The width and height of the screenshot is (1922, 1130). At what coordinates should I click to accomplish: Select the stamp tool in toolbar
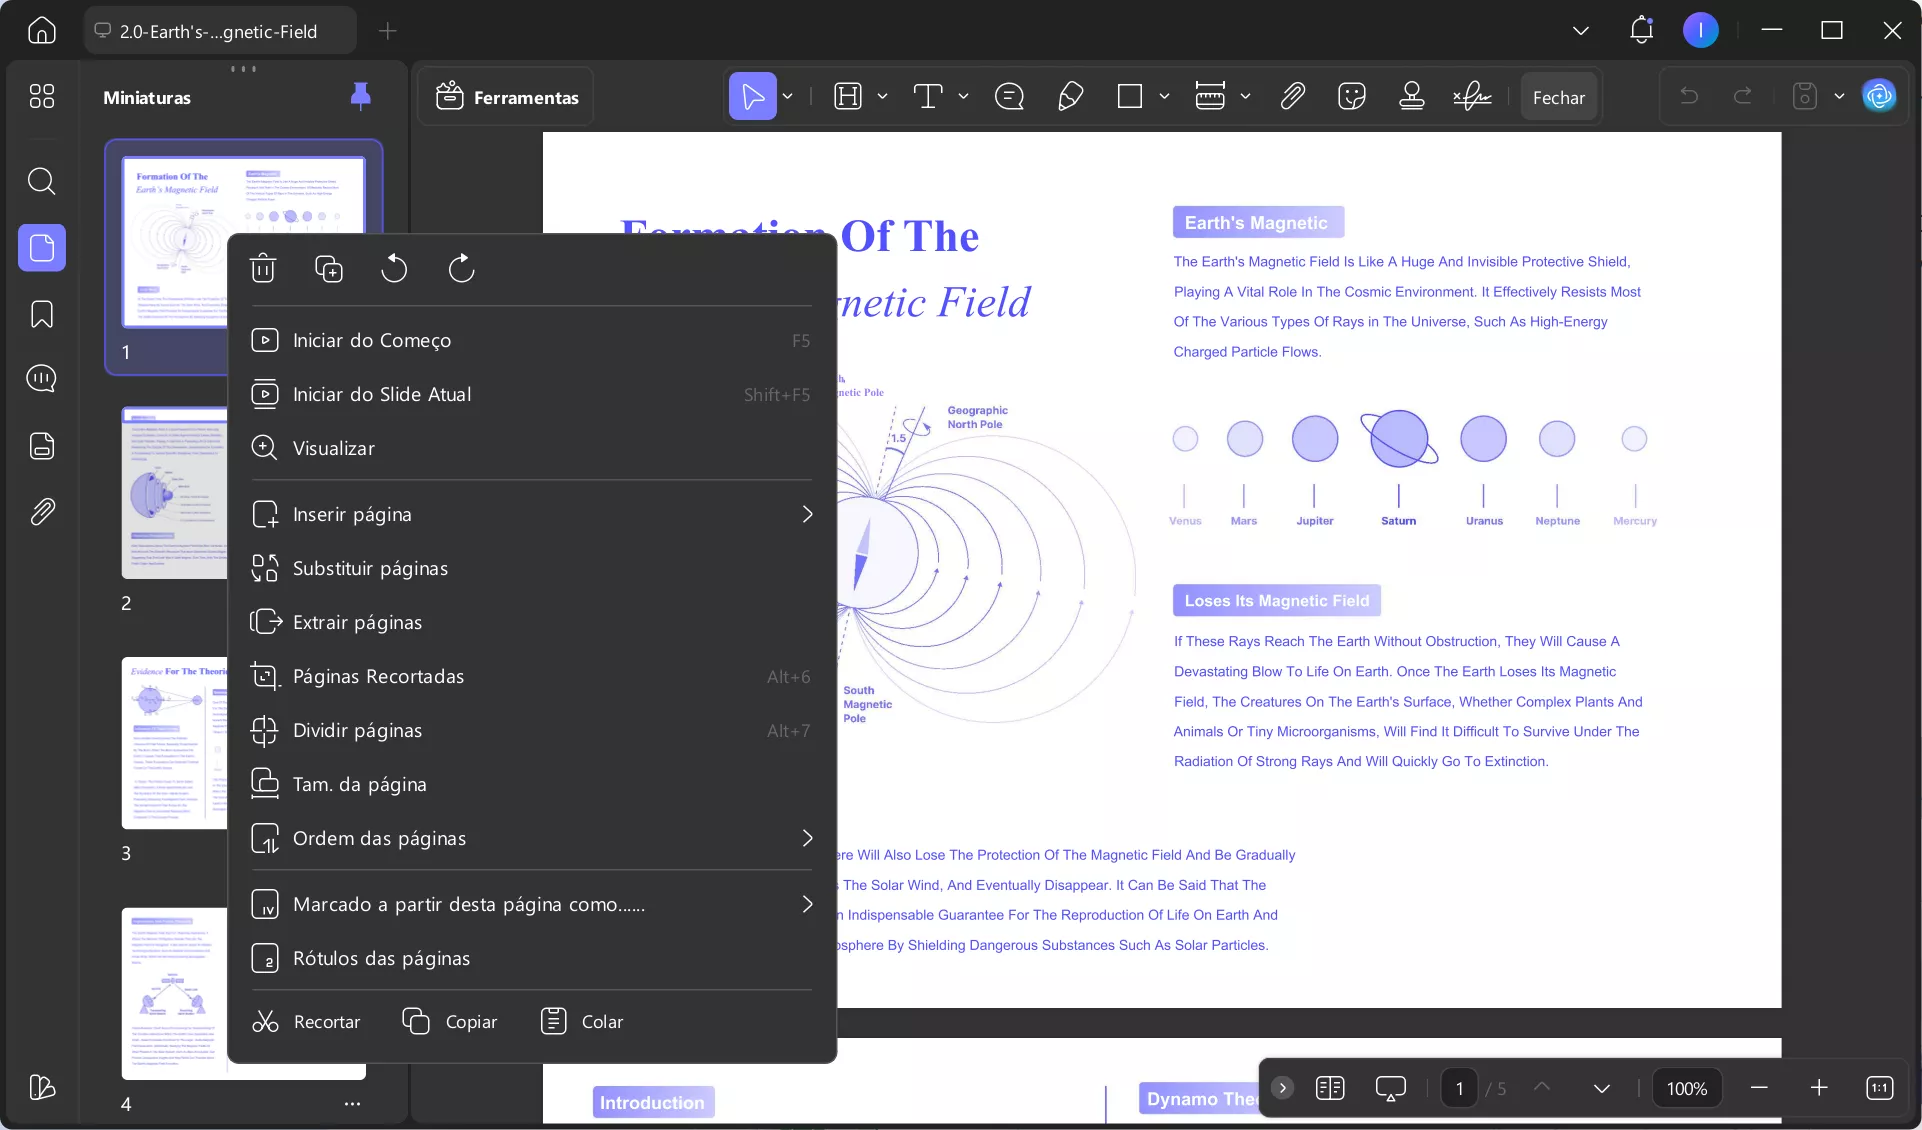[x=1411, y=96]
